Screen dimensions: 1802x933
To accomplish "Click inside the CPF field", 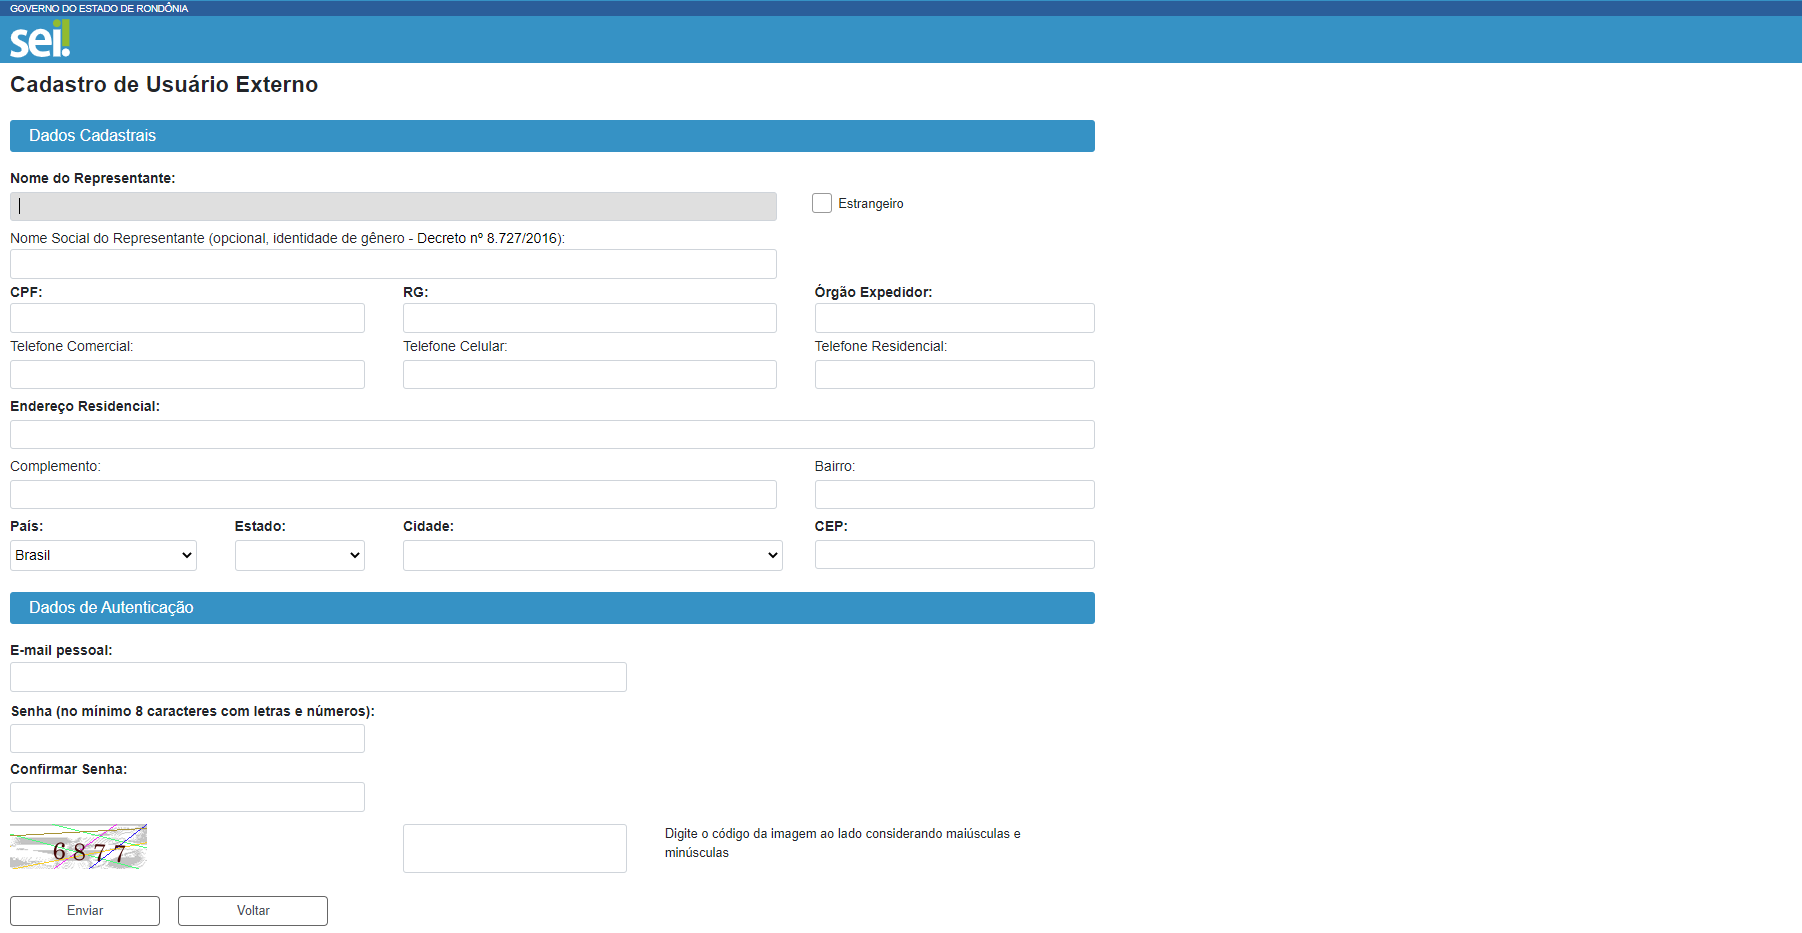I will click(186, 317).
